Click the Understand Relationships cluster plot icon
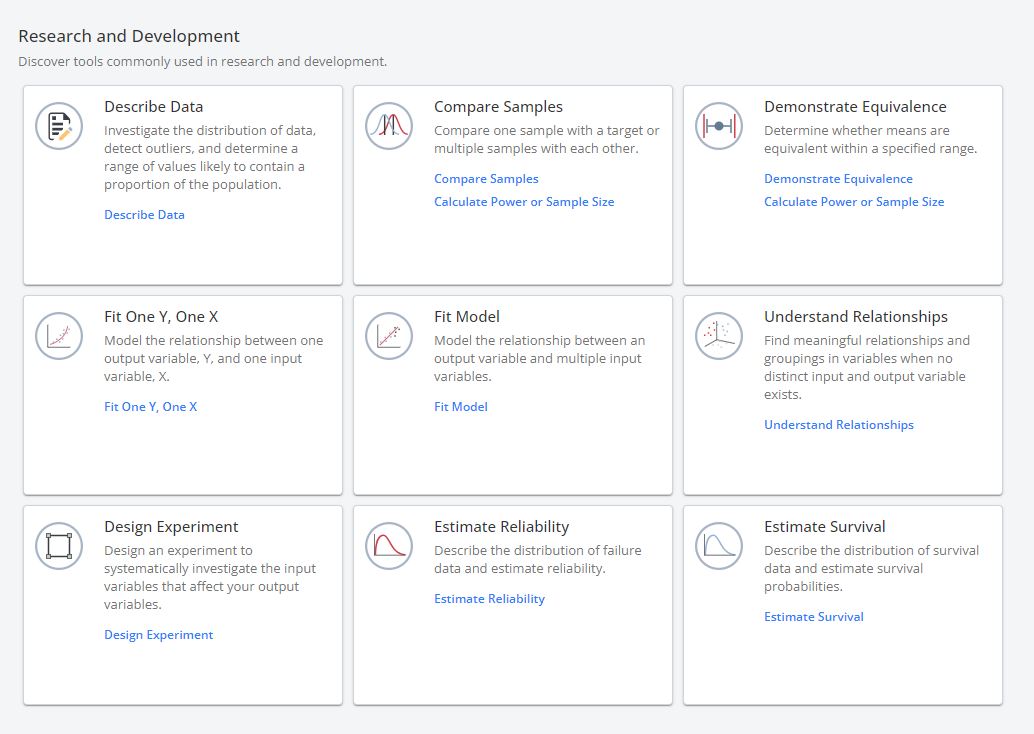 (x=719, y=336)
